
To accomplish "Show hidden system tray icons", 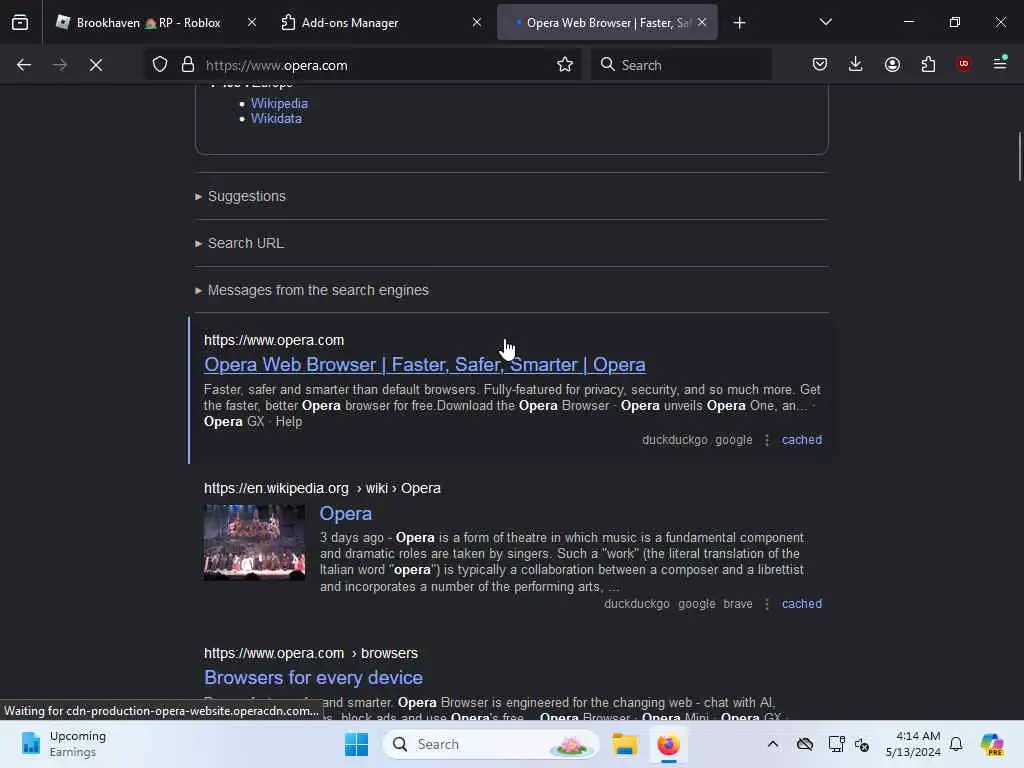I will [x=773, y=744].
